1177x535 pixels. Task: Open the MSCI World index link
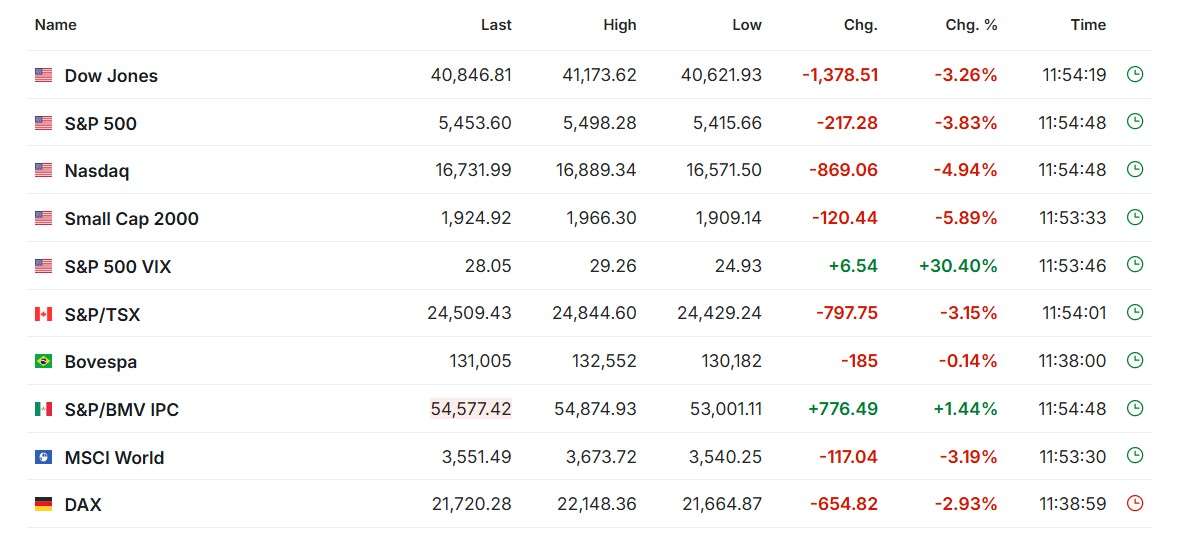(114, 457)
